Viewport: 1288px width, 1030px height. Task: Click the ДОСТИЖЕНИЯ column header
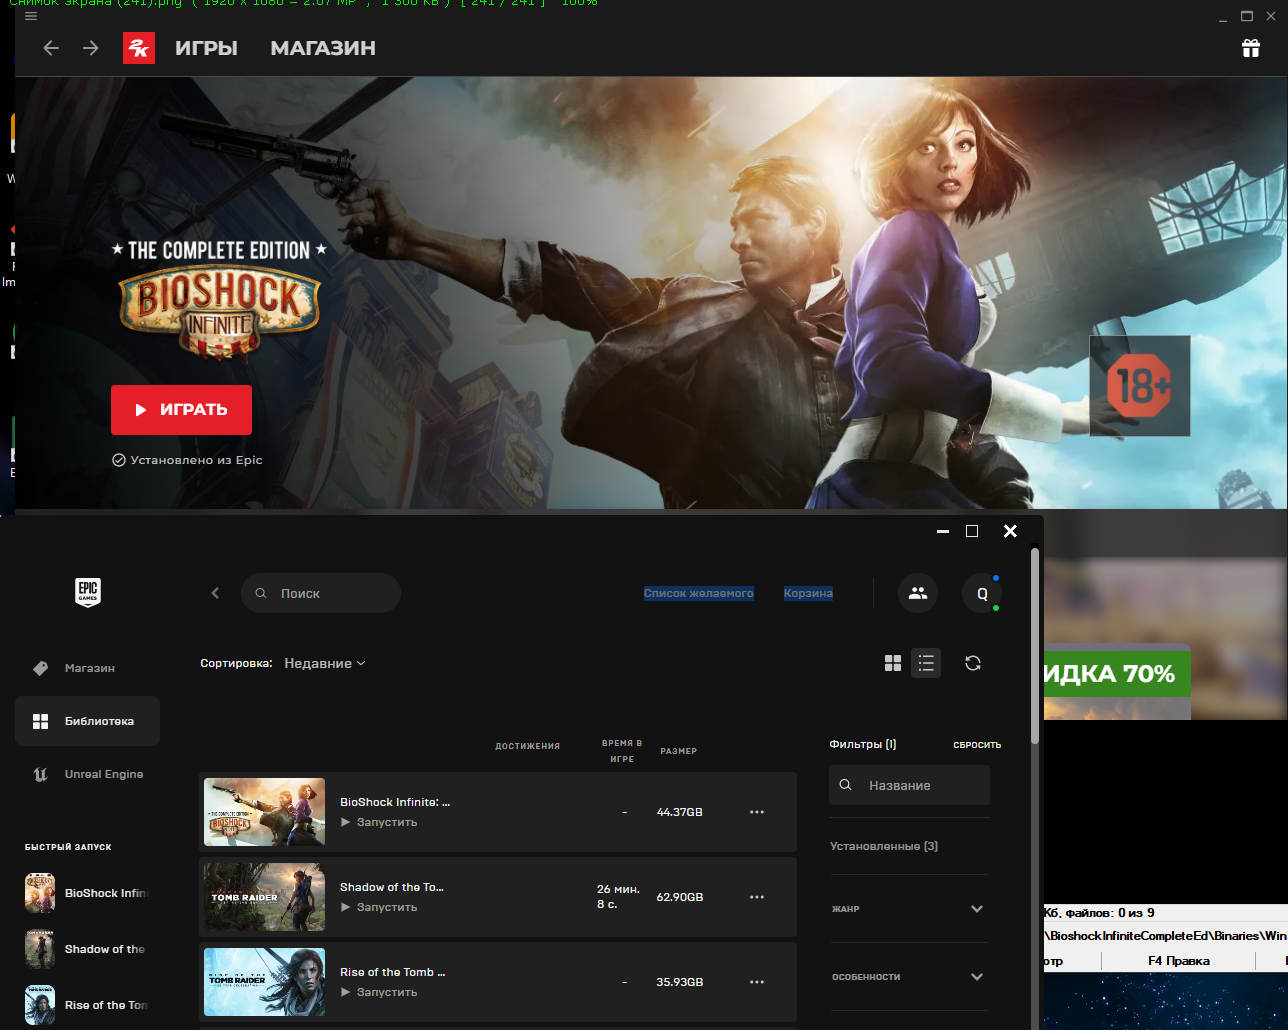pos(527,746)
